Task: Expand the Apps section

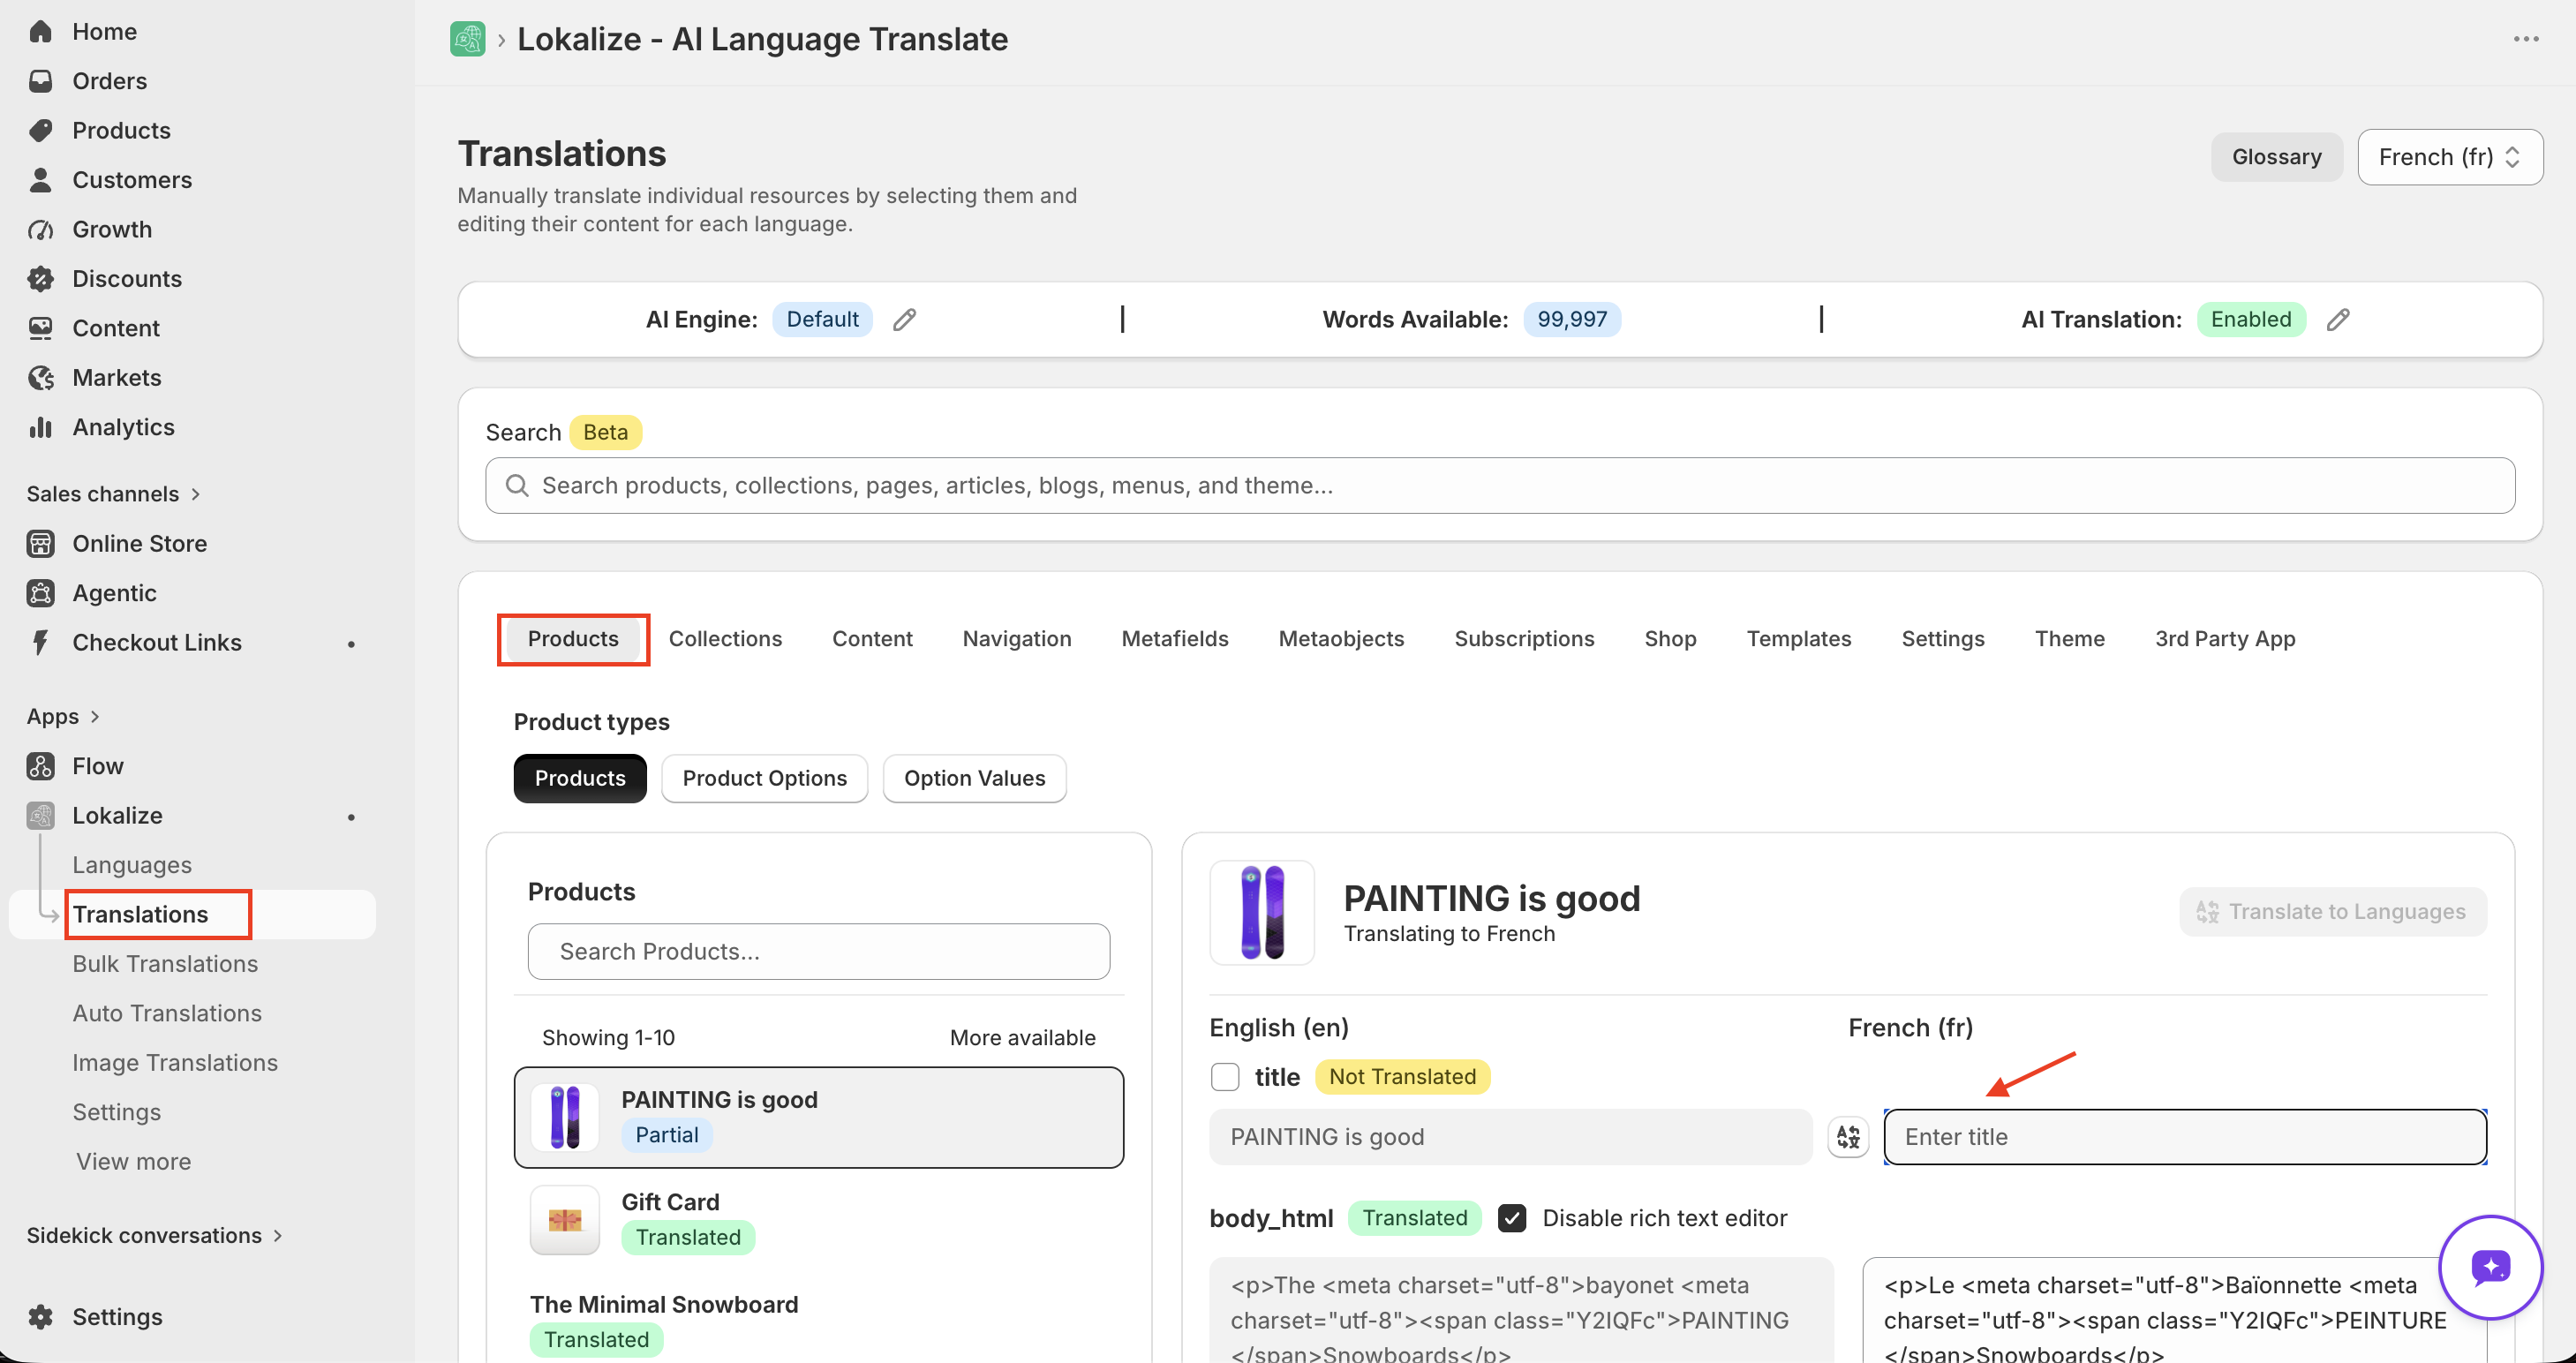Action: pos(63,717)
